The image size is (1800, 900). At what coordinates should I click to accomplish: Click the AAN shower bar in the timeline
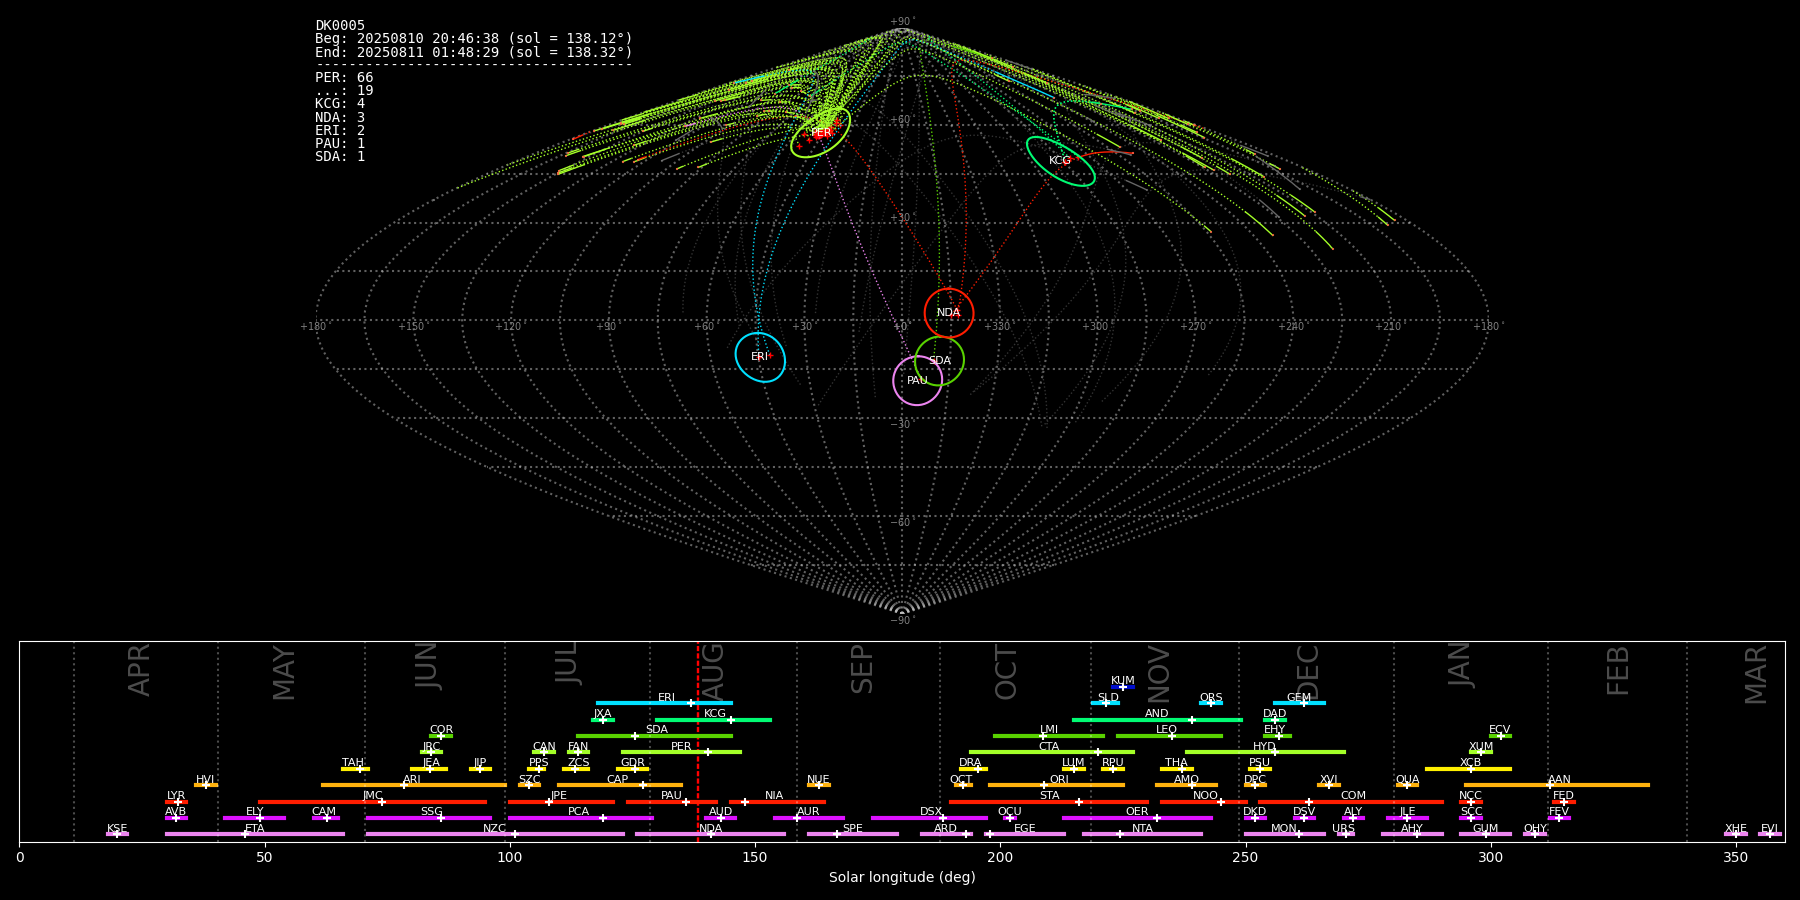(x=1557, y=785)
